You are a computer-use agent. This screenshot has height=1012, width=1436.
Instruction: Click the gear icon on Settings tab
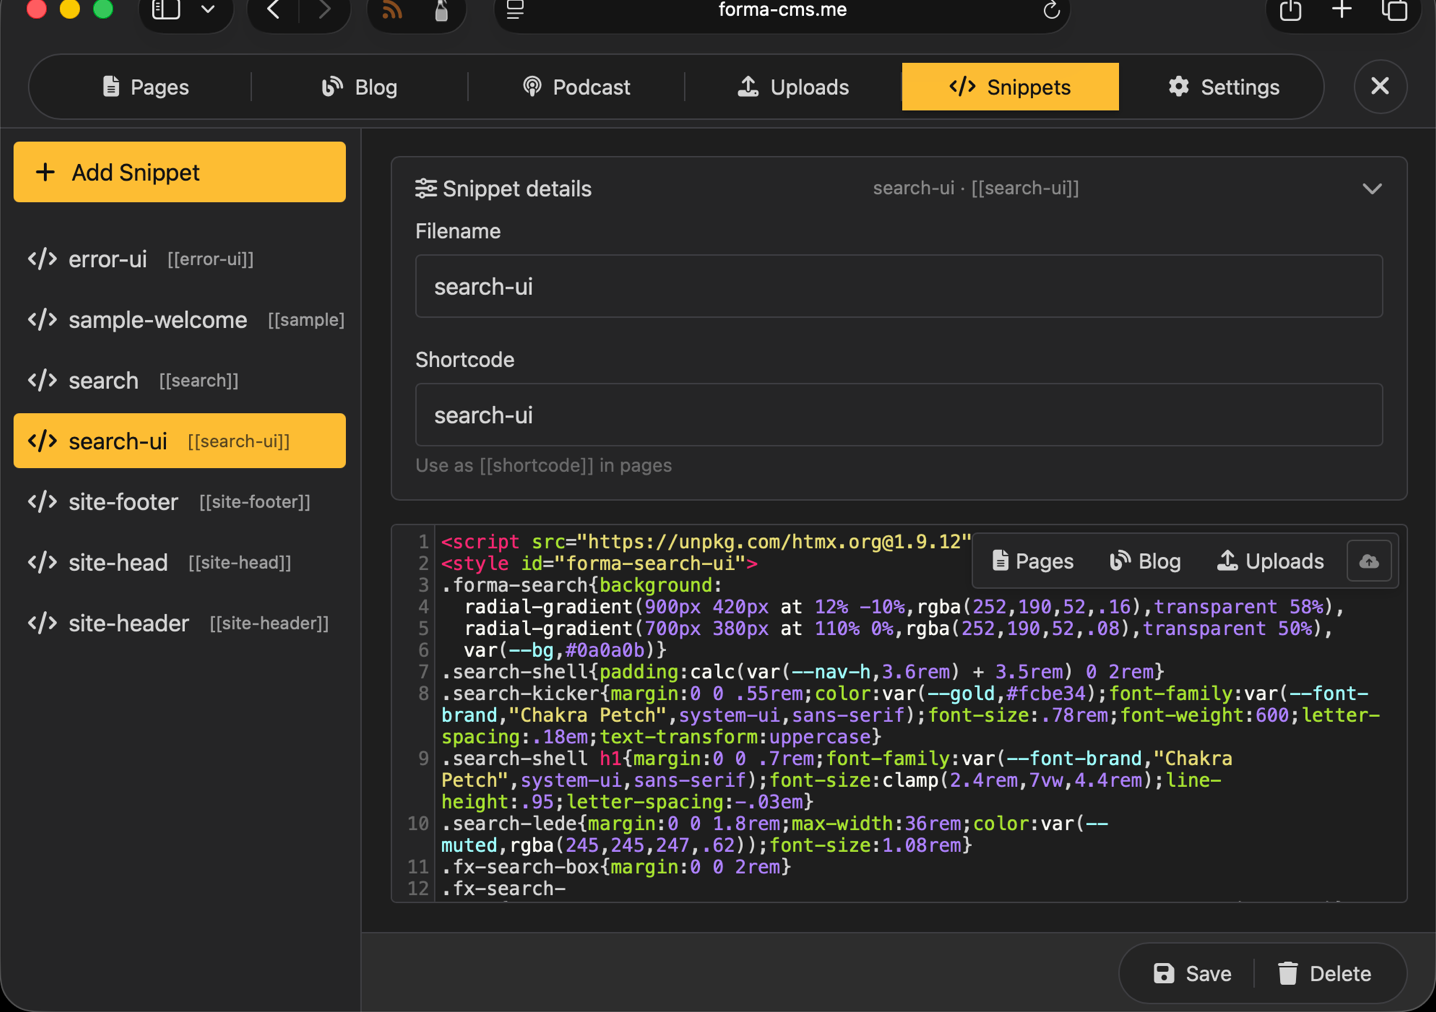(x=1179, y=87)
